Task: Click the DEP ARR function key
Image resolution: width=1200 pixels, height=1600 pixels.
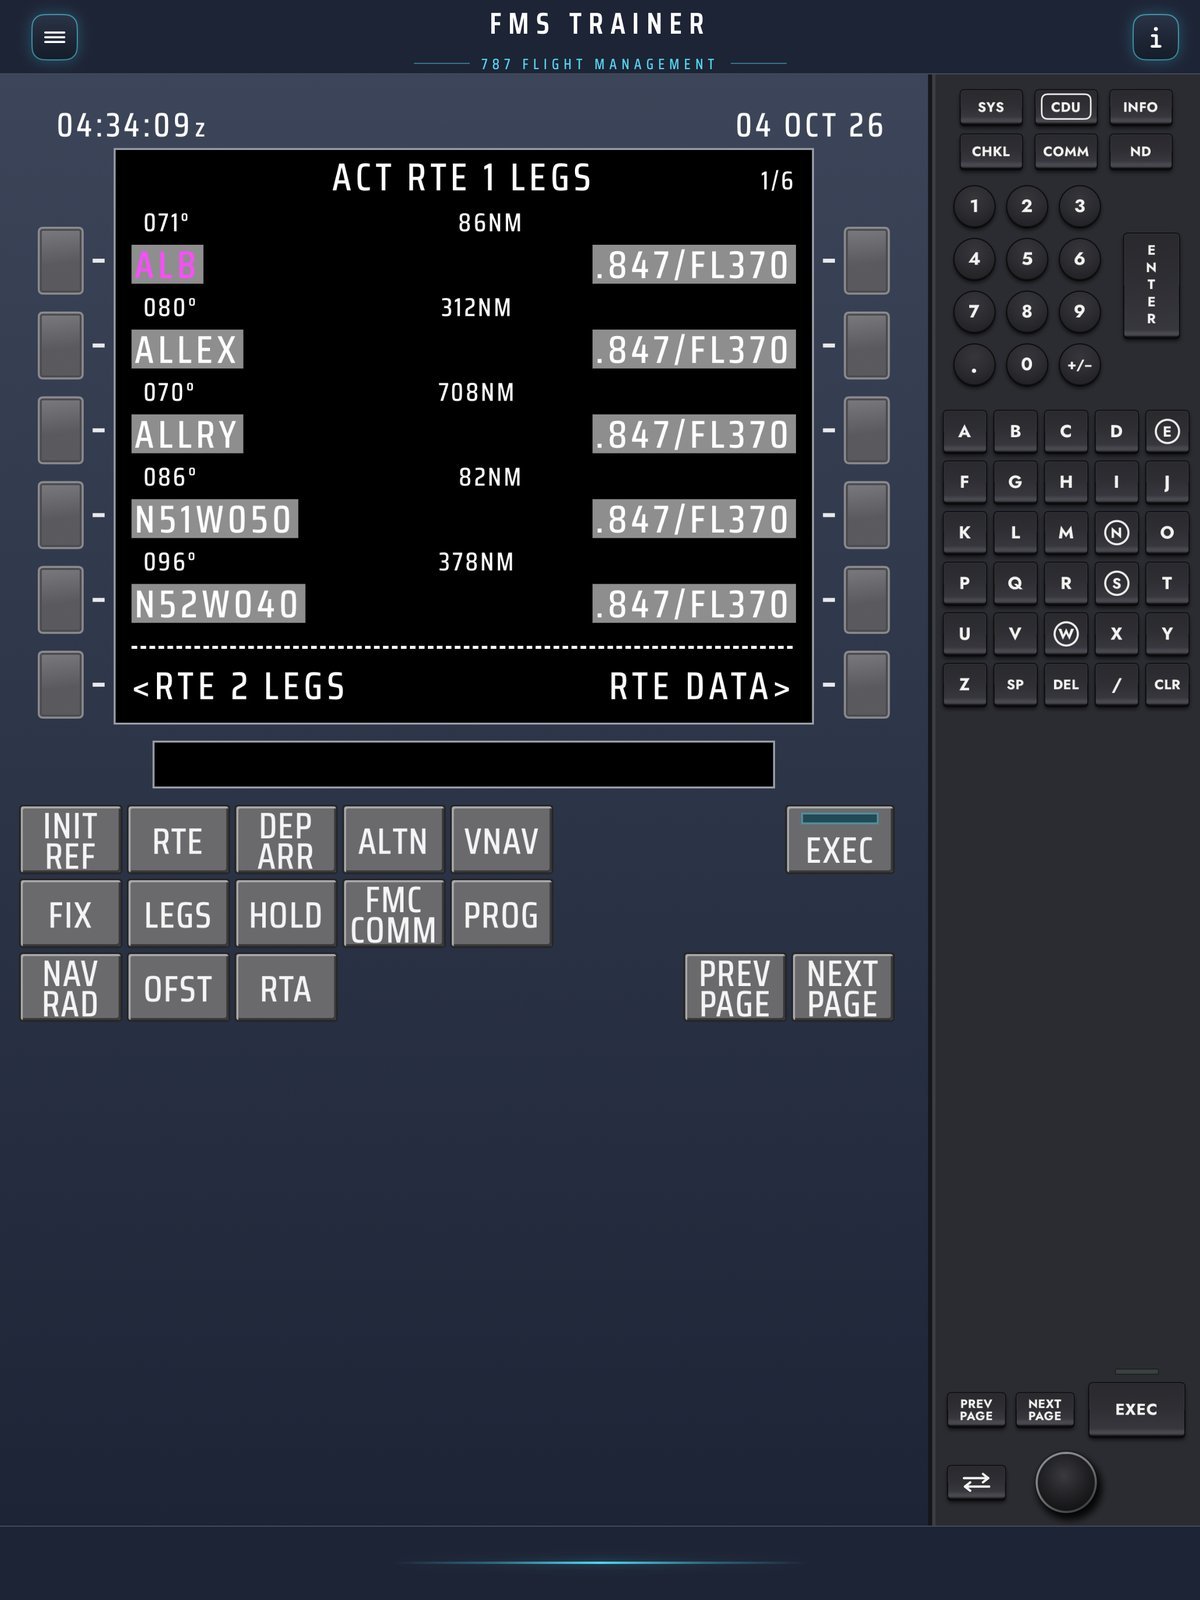Action: pyautogui.click(x=286, y=840)
